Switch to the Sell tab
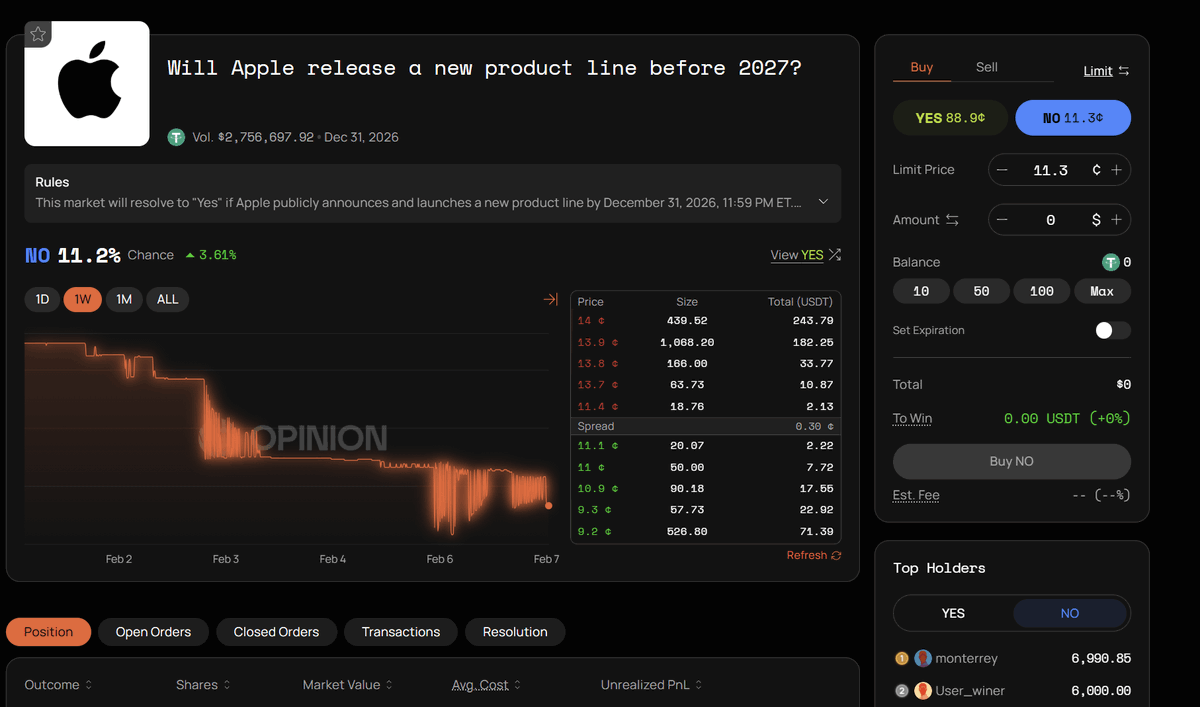This screenshot has height=707, width=1200. pos(987,67)
